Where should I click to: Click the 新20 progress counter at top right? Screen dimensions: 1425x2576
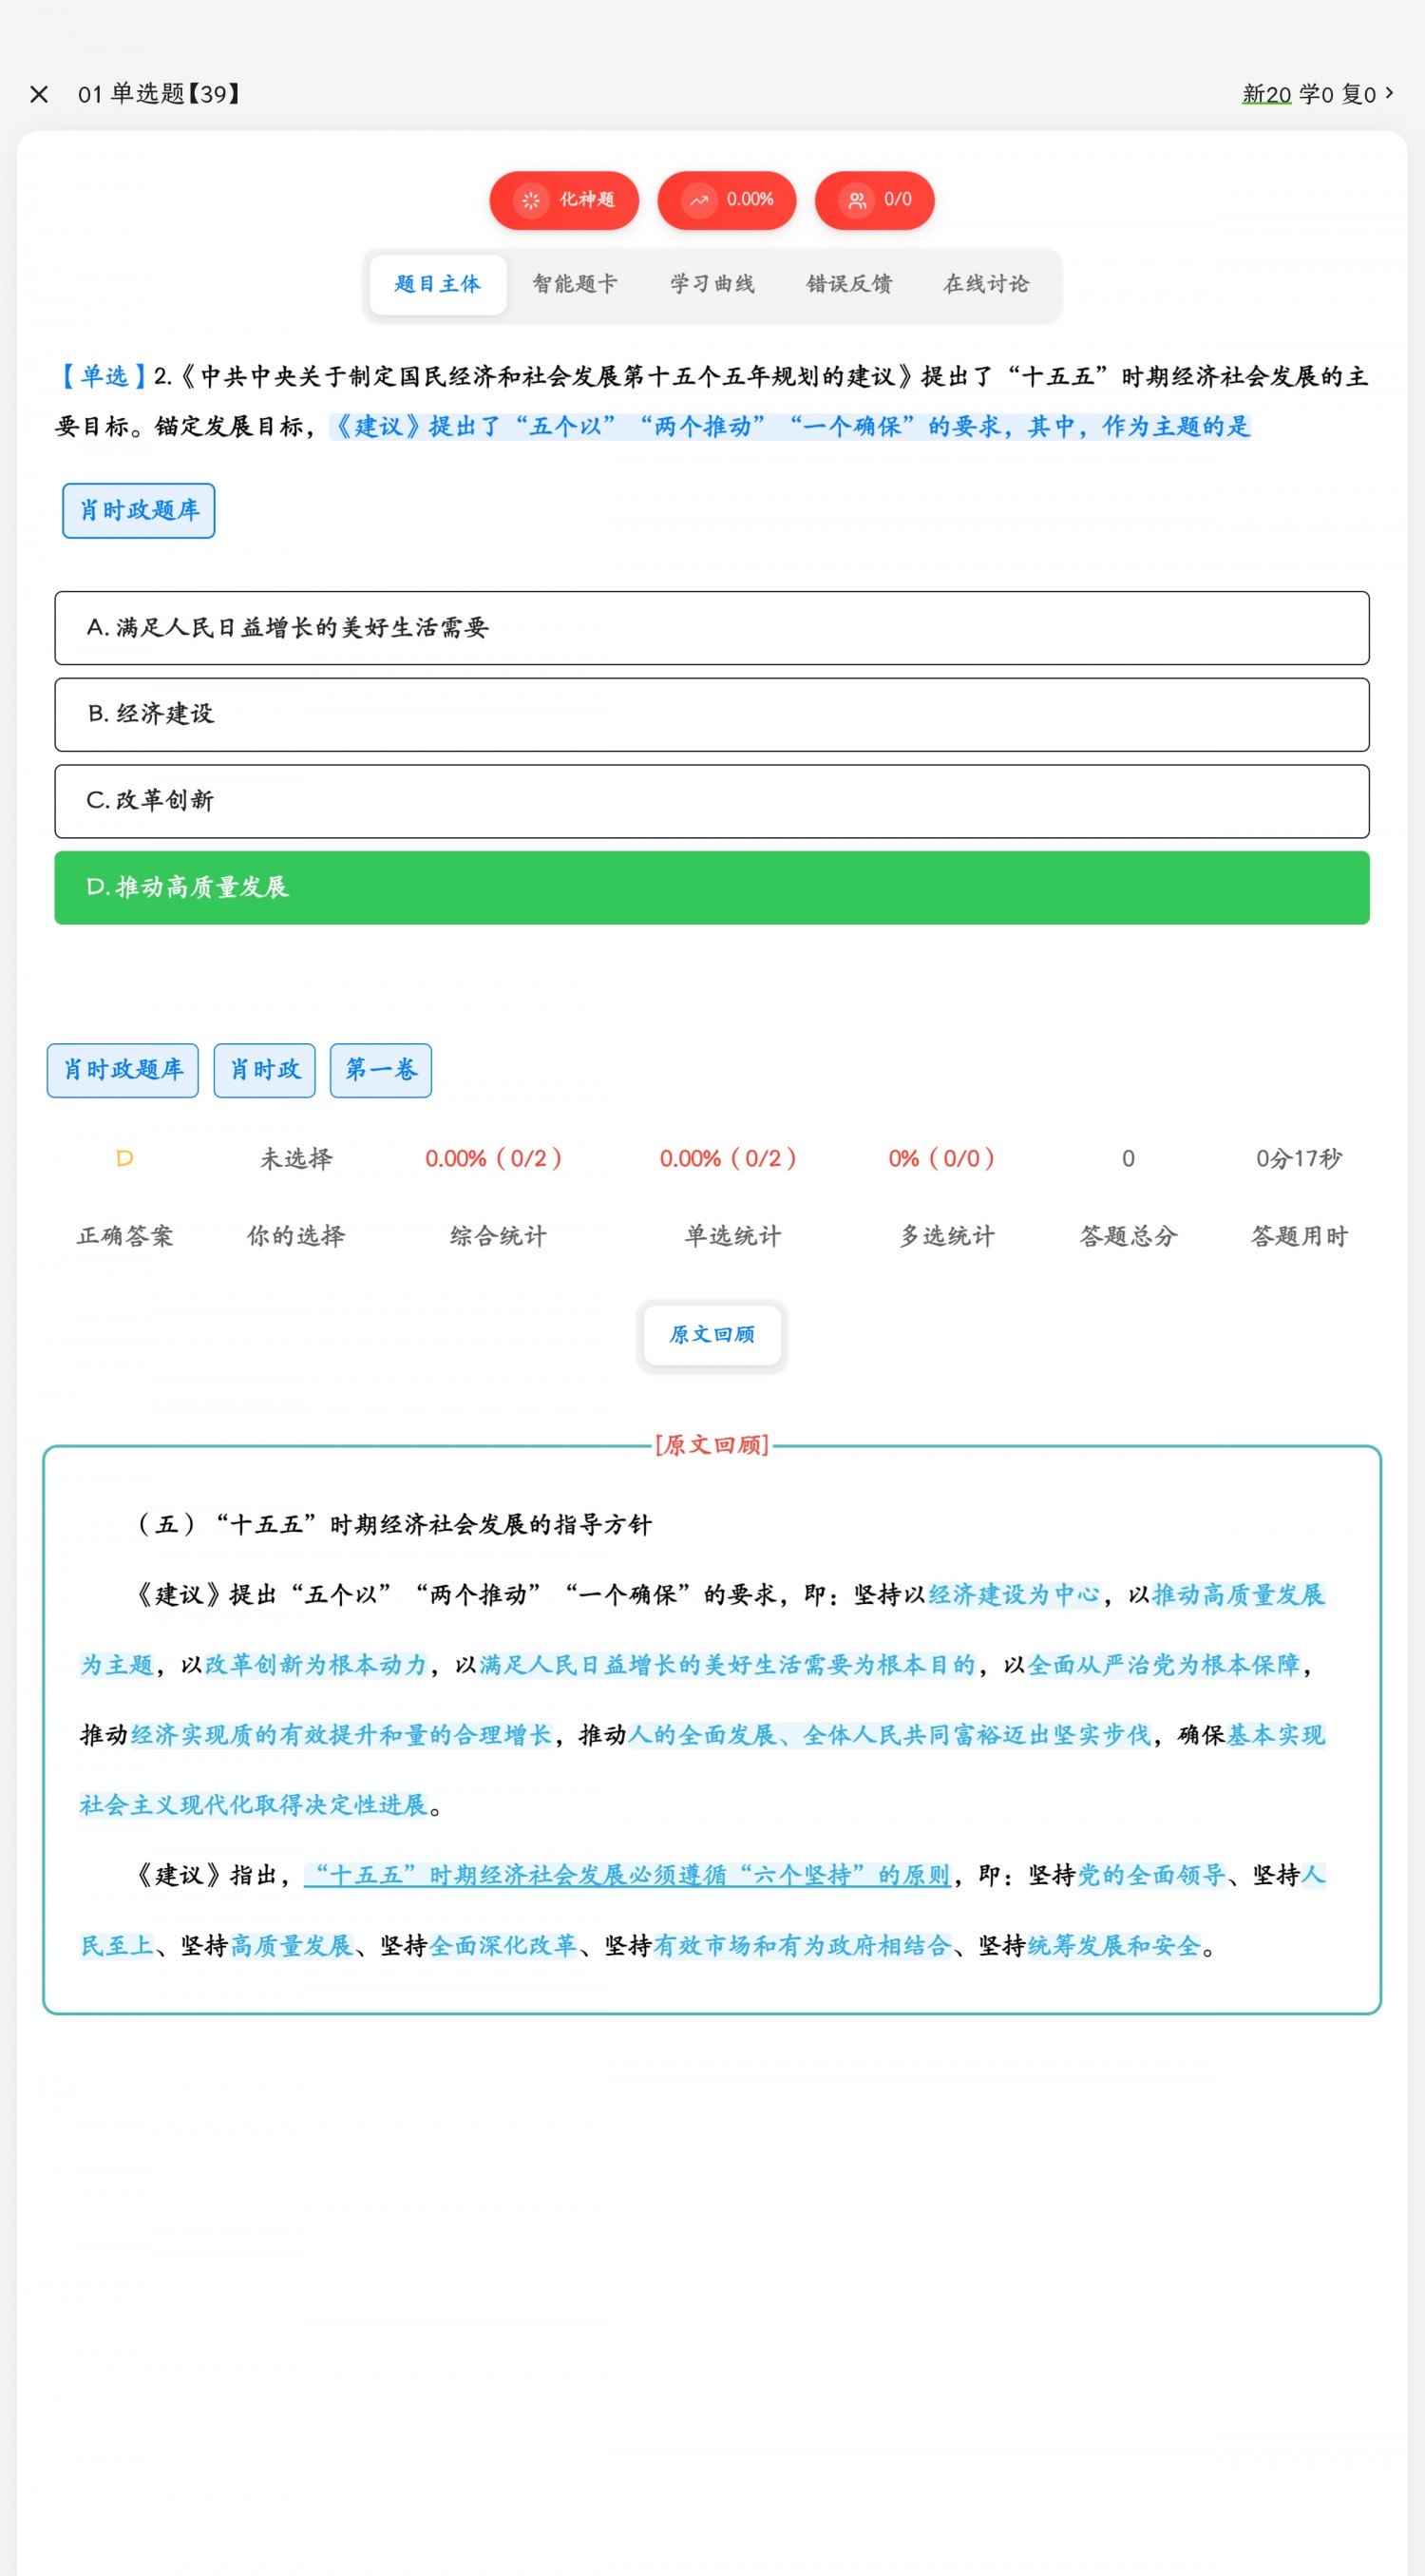coord(1266,94)
